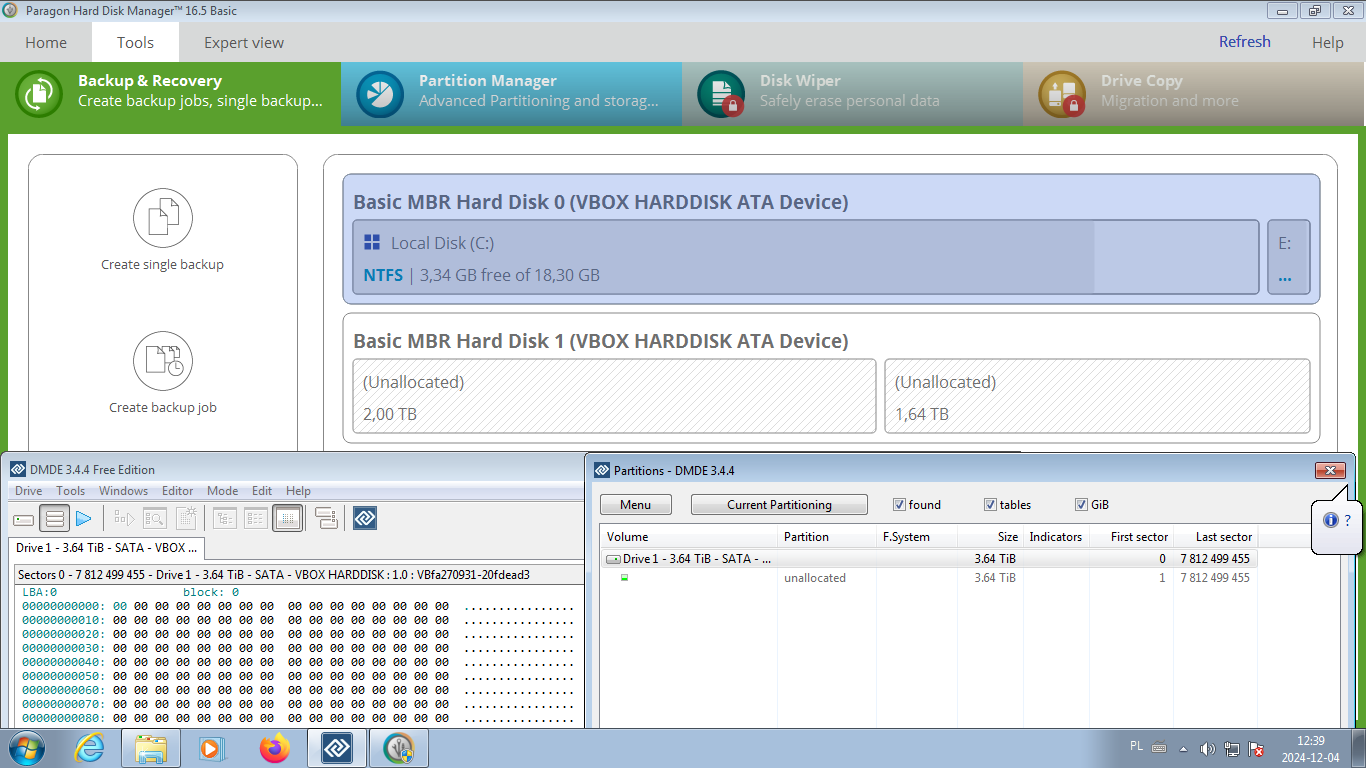Toggle the "GiB" checkbox

pos(1081,505)
